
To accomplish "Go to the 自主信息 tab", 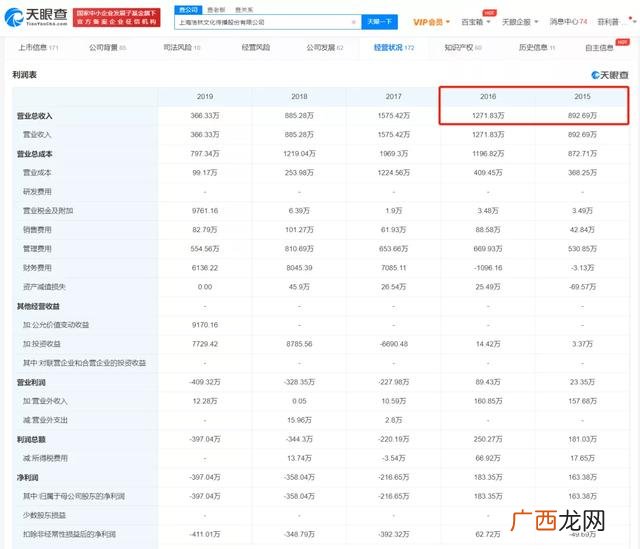I will click(599, 48).
